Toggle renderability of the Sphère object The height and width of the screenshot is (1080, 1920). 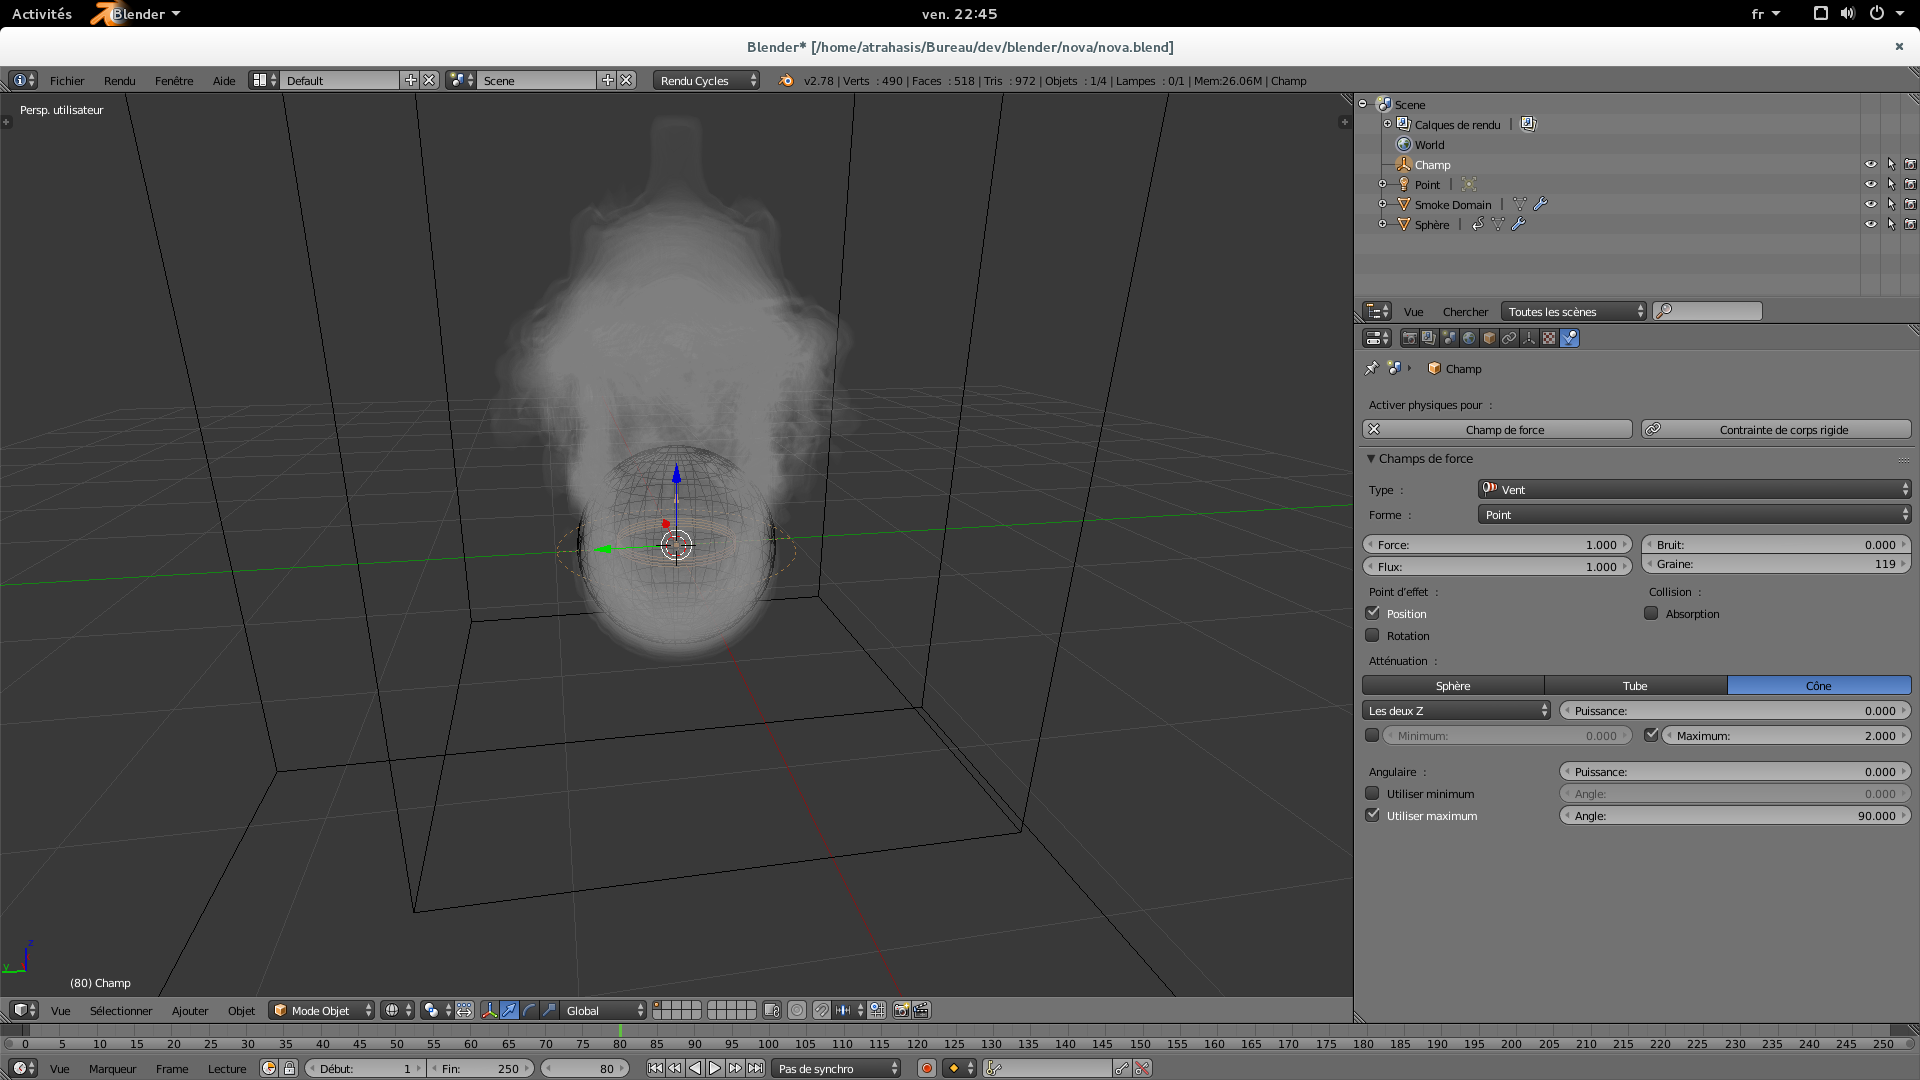[x=1910, y=224]
